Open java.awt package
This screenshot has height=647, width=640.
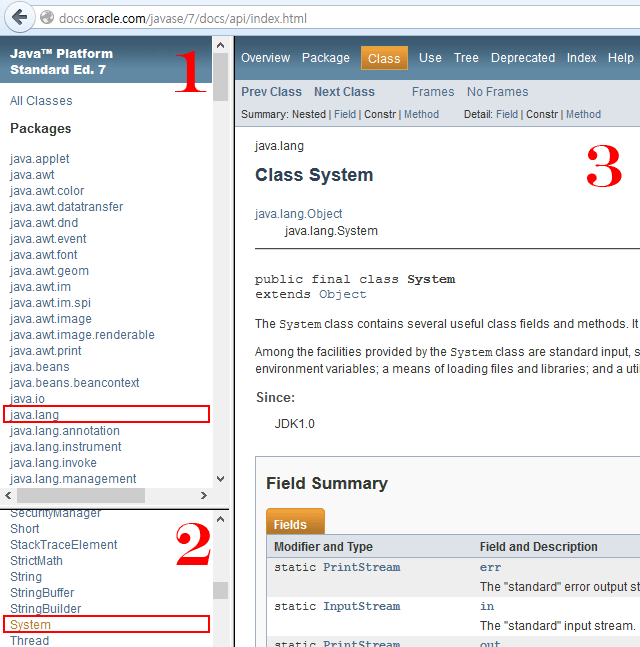(32, 175)
